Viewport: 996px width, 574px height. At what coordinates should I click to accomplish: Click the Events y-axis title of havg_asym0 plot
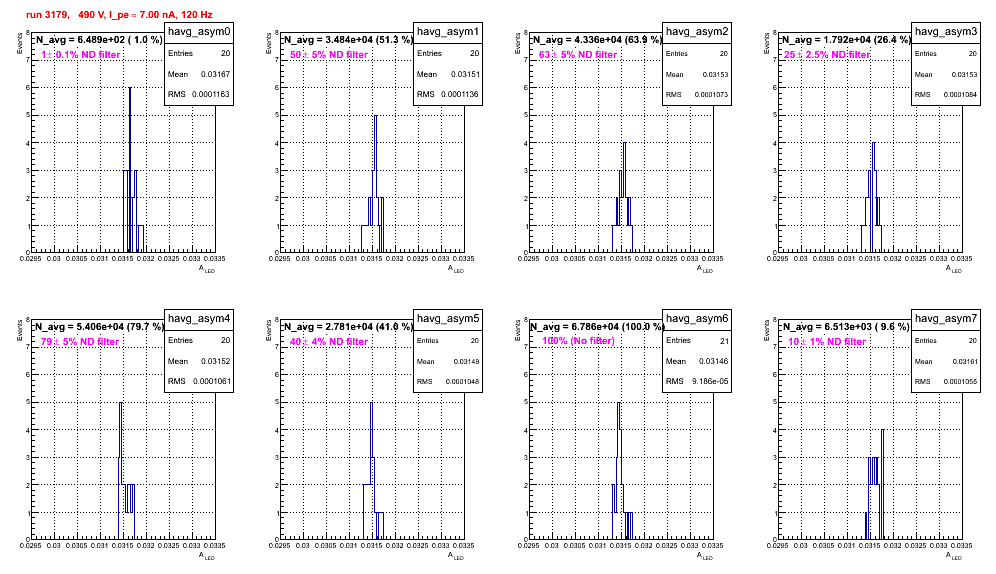20,44
